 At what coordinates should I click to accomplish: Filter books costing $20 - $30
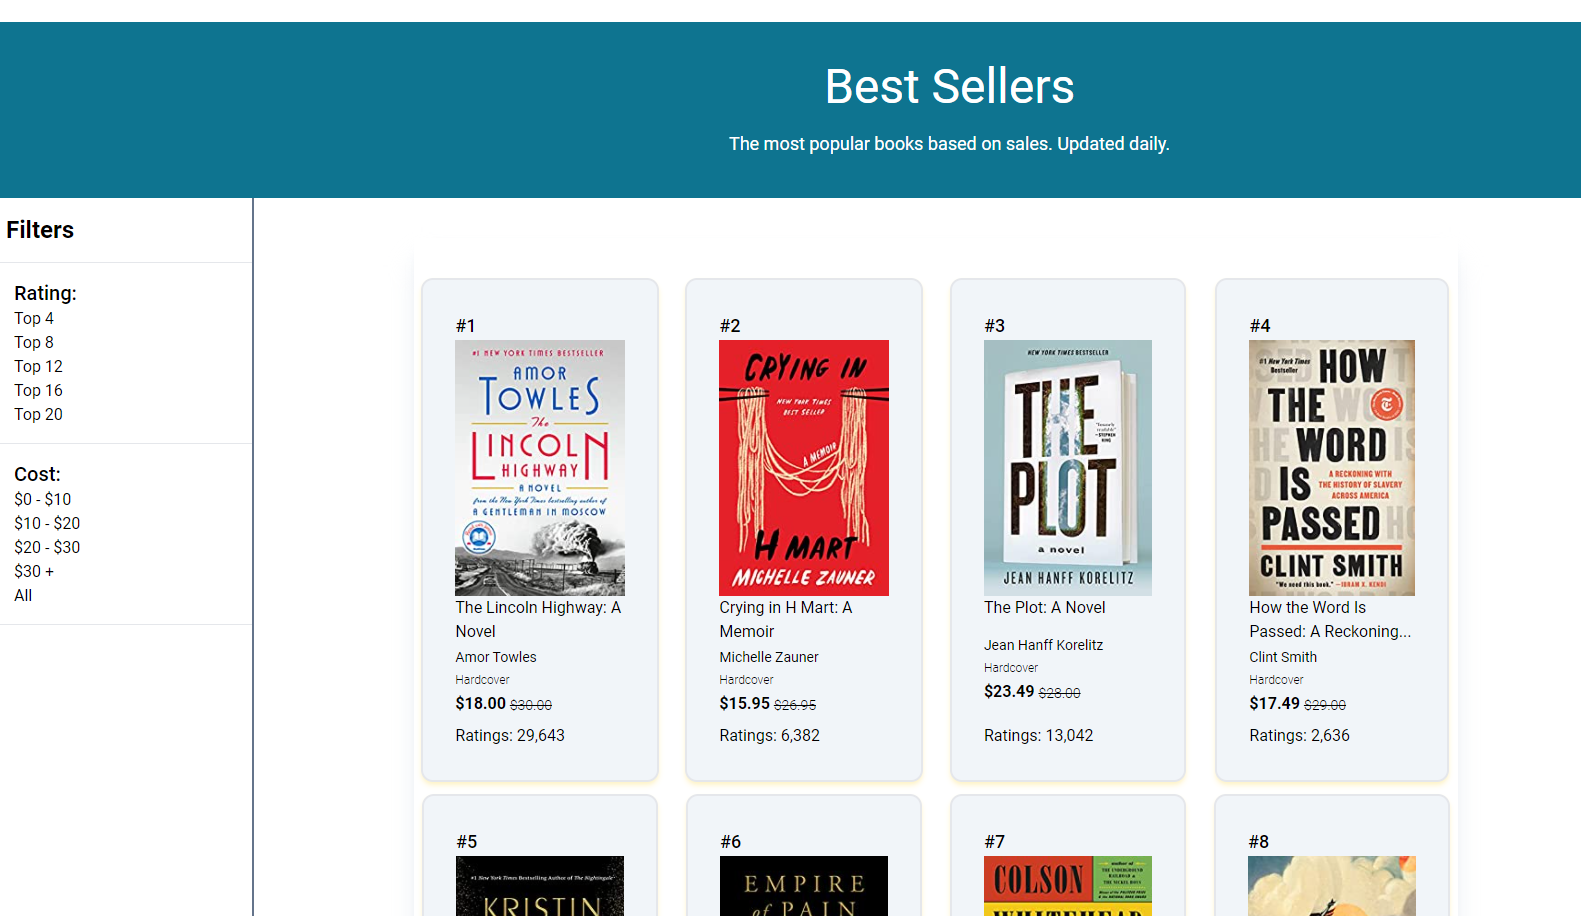tap(47, 547)
